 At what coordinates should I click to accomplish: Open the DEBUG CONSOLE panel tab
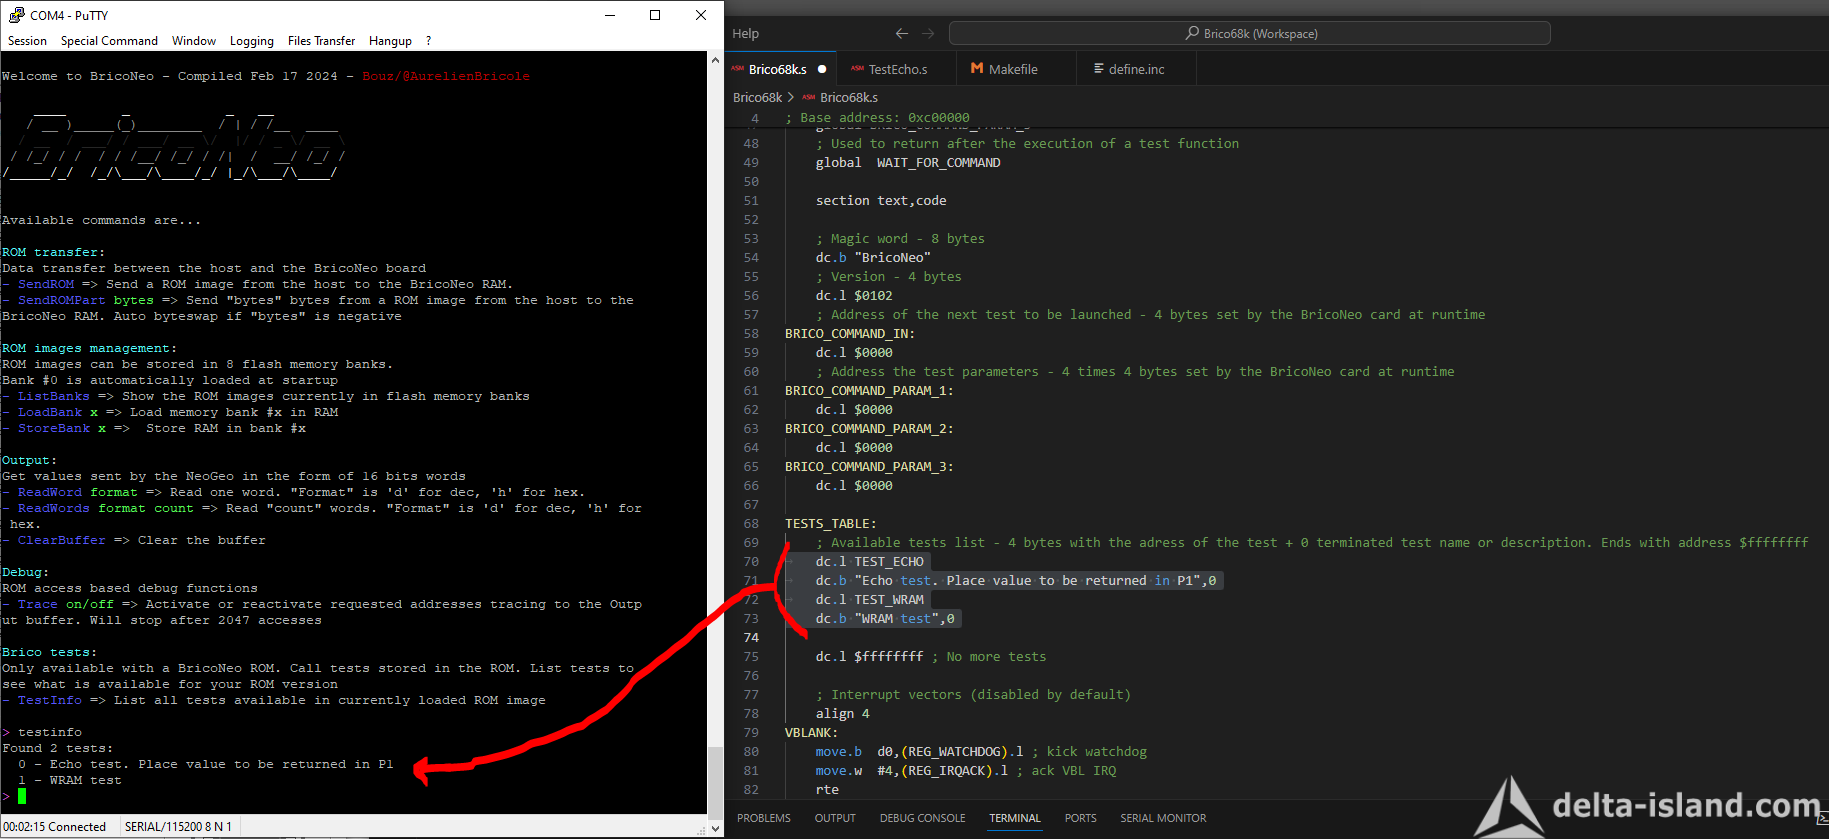pyautogui.click(x=922, y=818)
